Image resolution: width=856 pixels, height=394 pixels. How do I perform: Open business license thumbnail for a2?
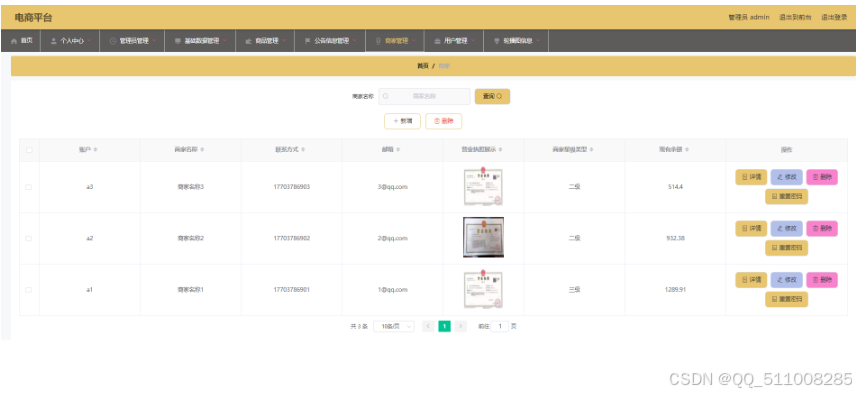pos(483,237)
